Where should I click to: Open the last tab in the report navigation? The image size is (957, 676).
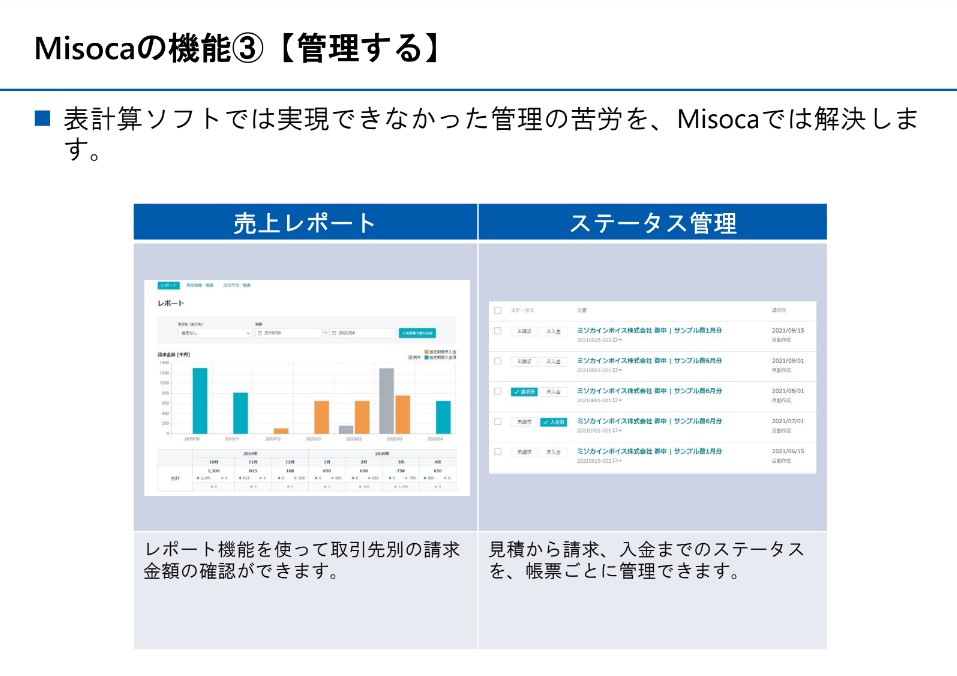pos(237,286)
